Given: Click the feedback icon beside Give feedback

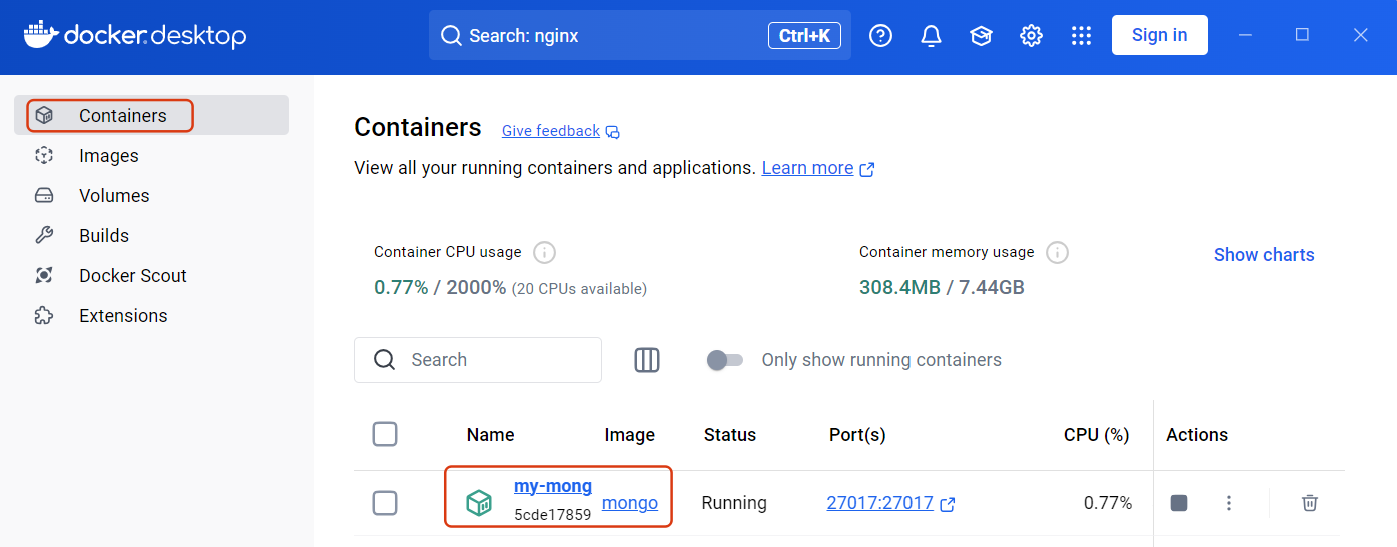Looking at the screenshot, I should point(613,132).
